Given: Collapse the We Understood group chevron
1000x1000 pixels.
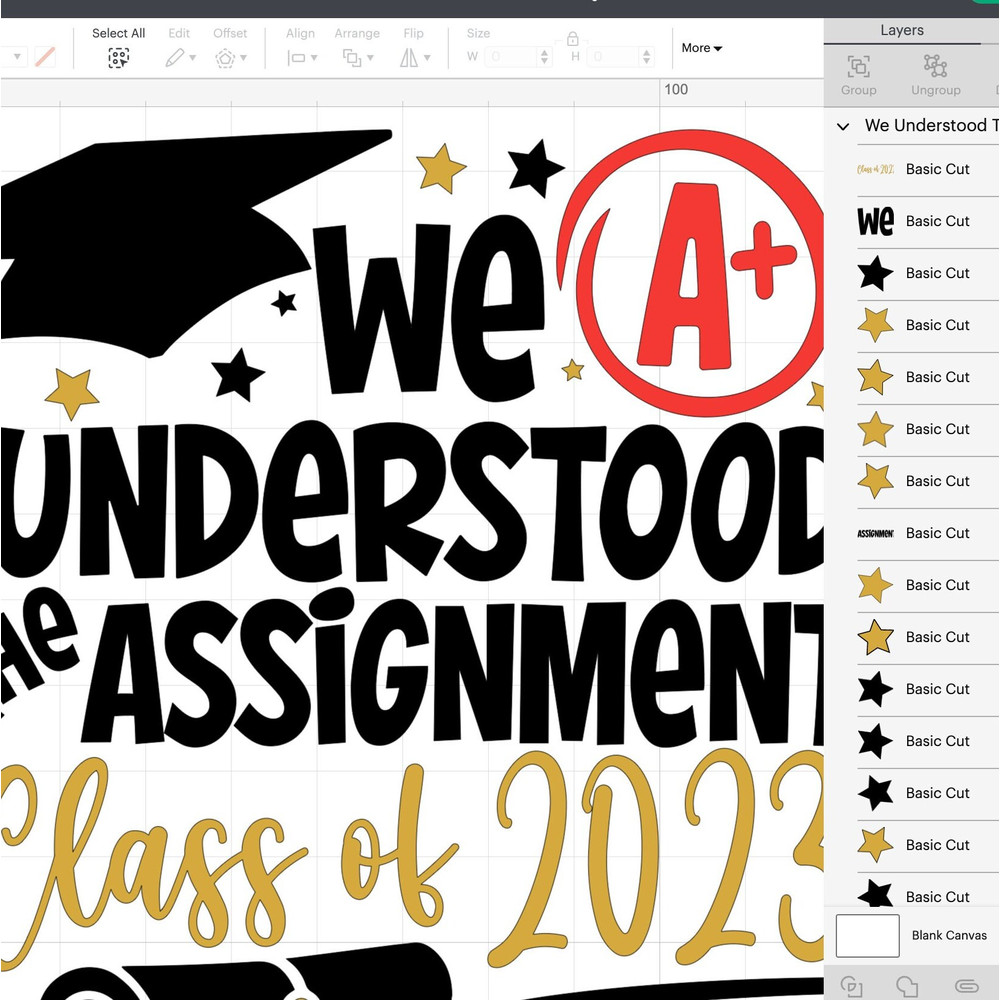Looking at the screenshot, I should 842,127.
